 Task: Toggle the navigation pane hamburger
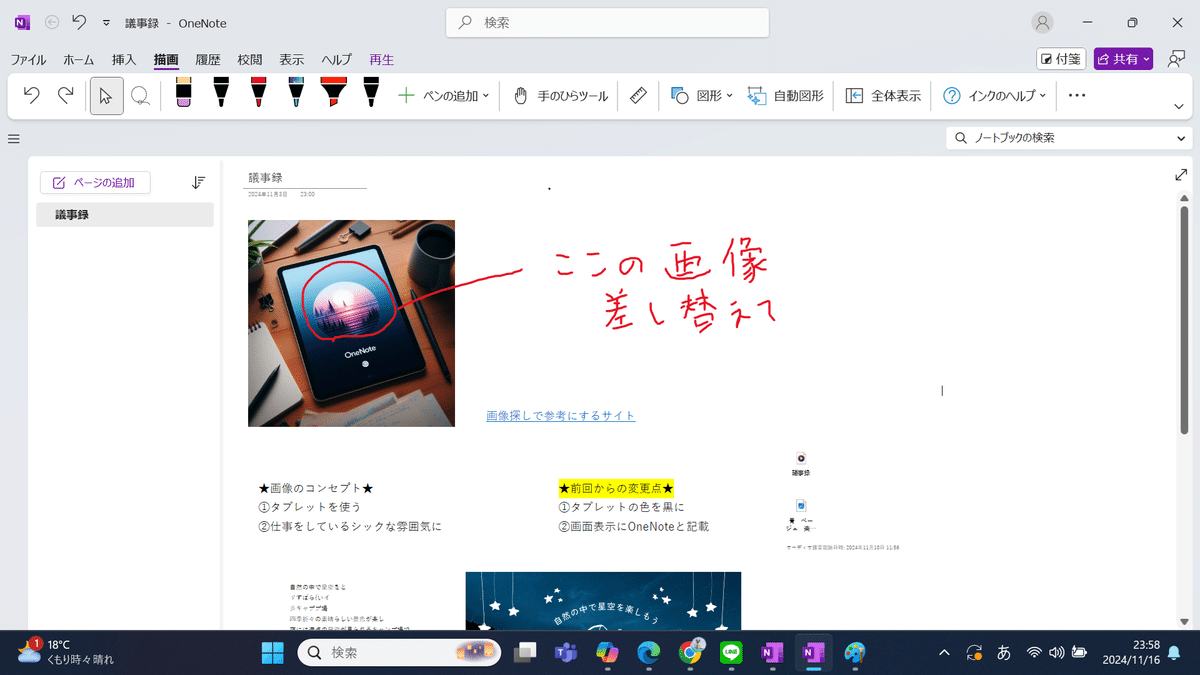[x=14, y=139]
